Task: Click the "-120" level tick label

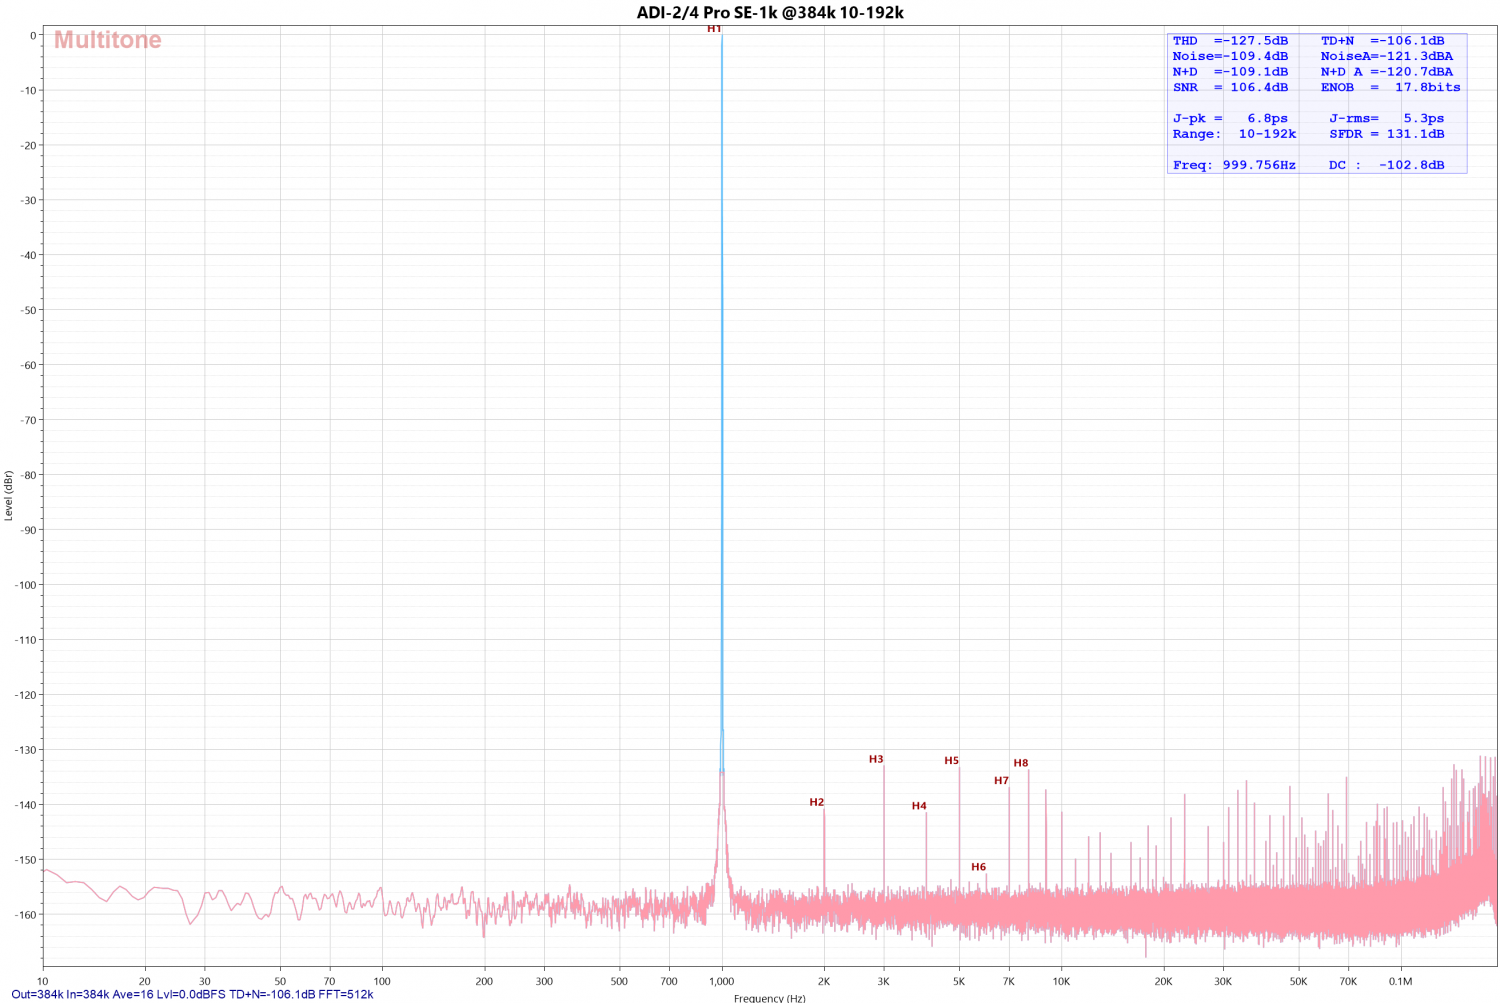Action: [25, 695]
